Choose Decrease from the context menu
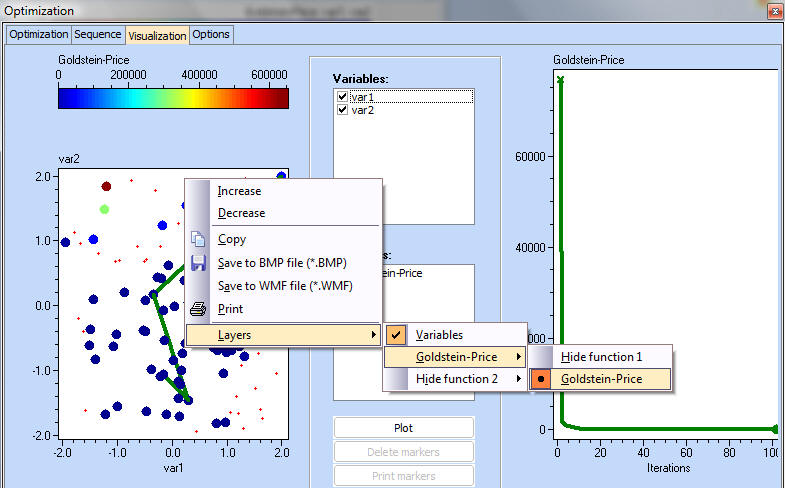 tap(241, 213)
